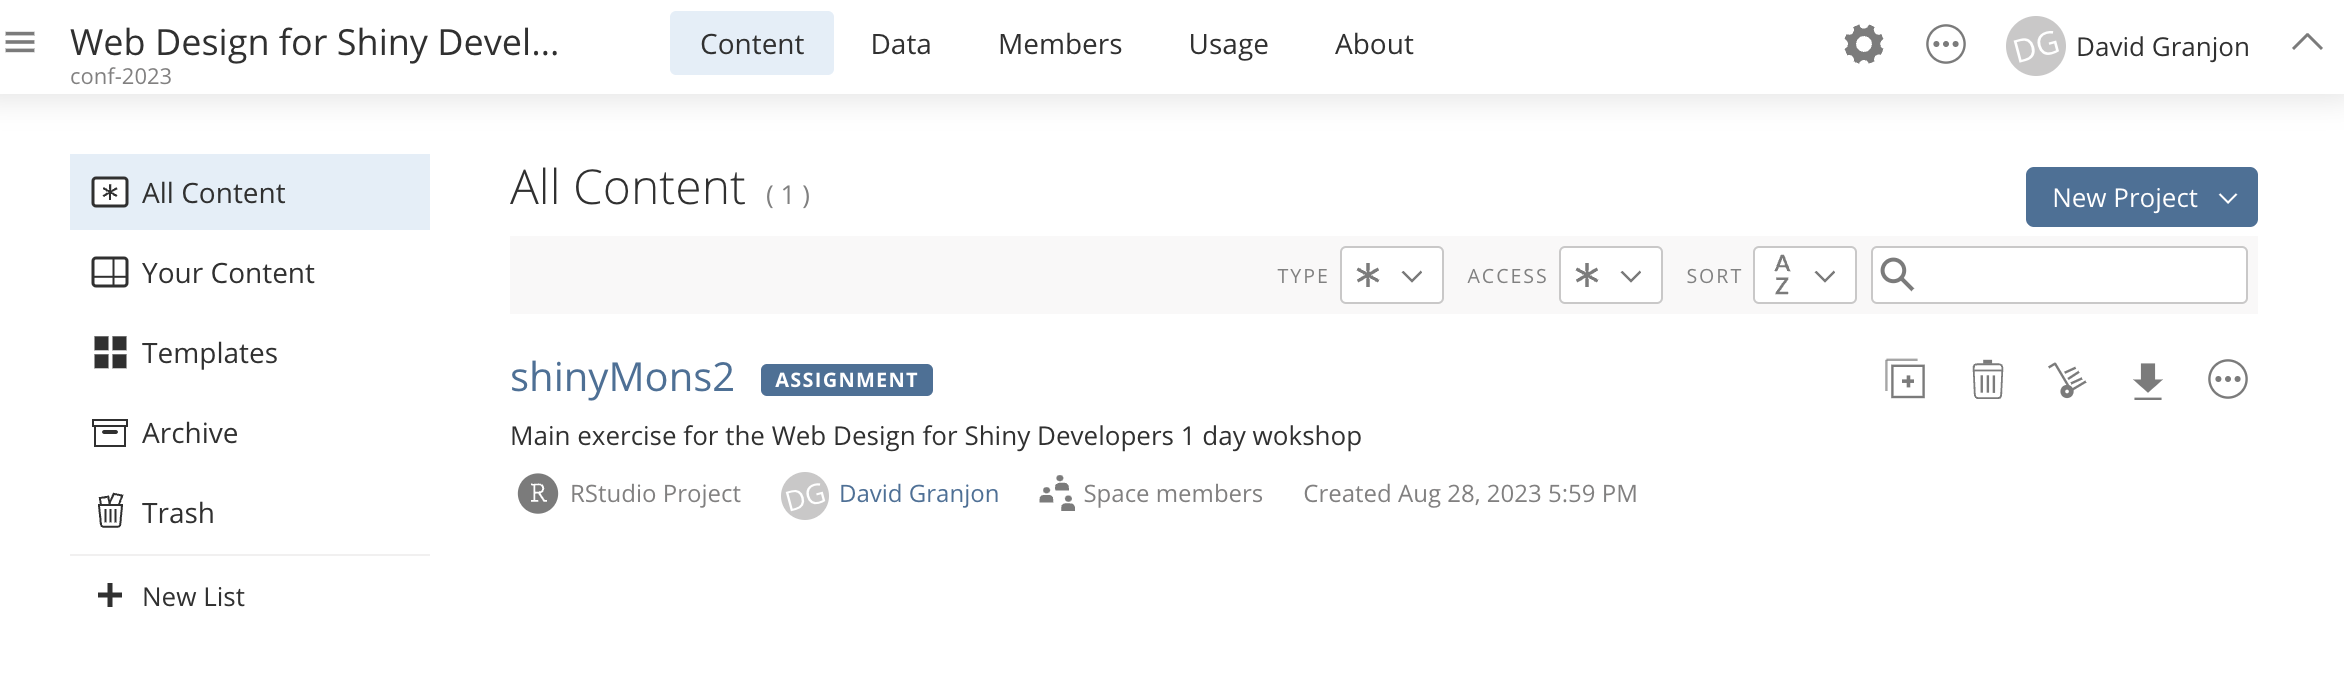This screenshot has width=2344, height=682.
Task: Click the Web Design for Shiny space title
Action: (314, 42)
